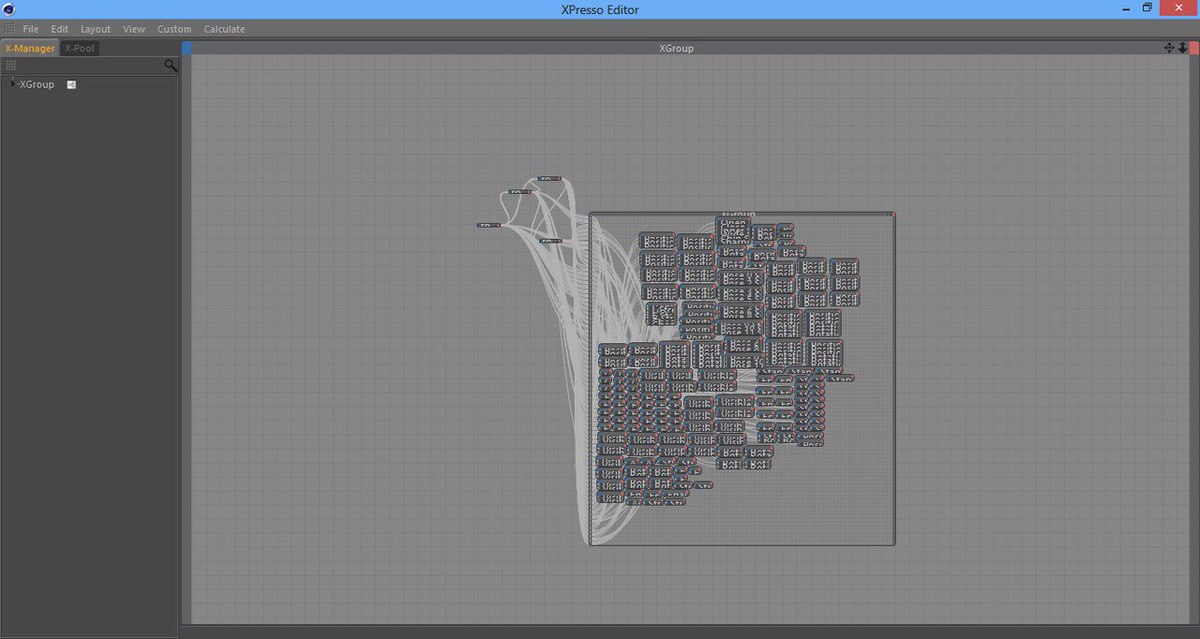Restore down the XPresso Editor window
Image resolution: width=1200 pixels, height=639 pixels.
pos(1147,8)
